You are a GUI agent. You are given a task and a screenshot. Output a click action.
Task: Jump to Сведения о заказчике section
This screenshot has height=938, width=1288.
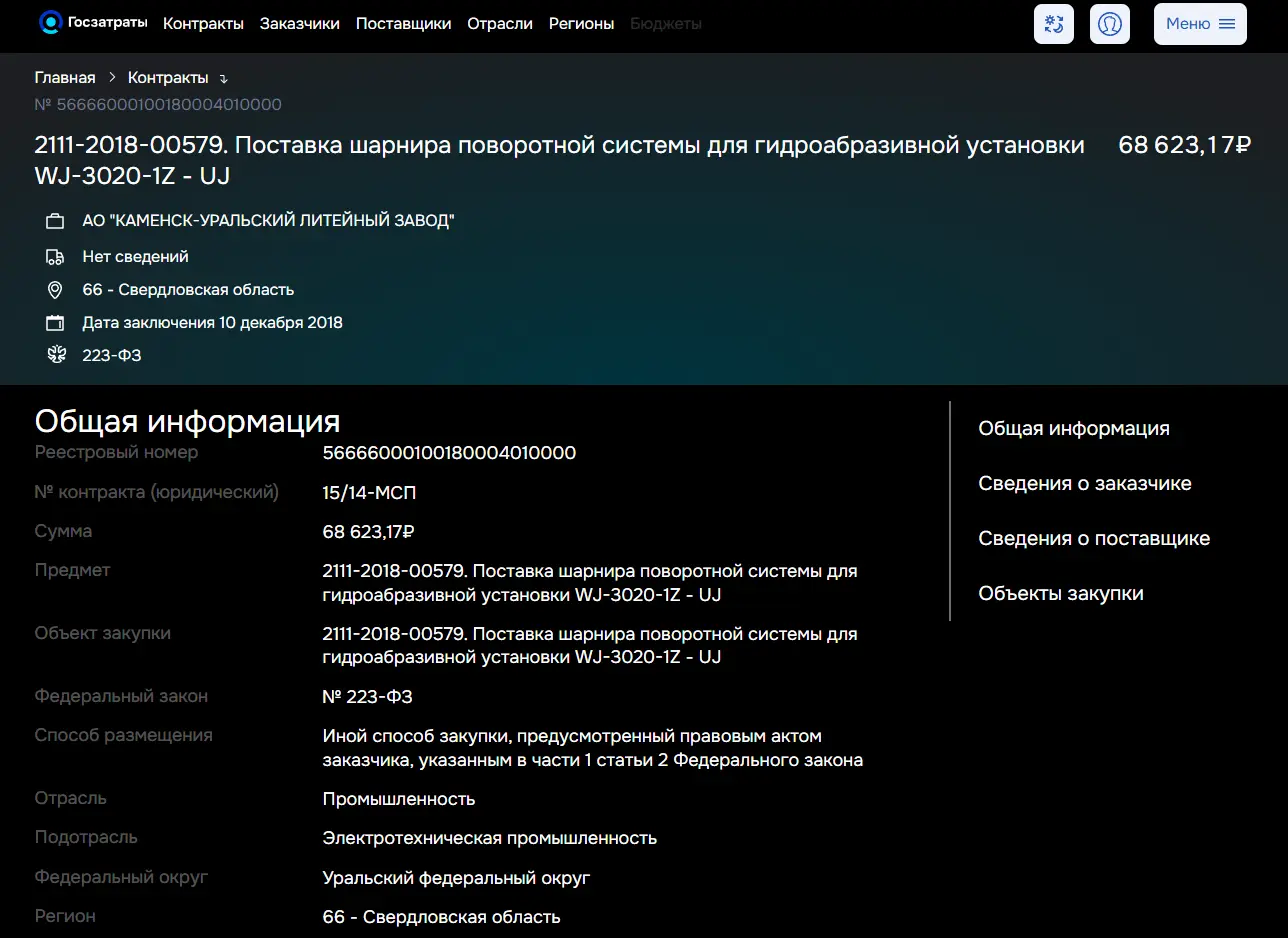1085,484
